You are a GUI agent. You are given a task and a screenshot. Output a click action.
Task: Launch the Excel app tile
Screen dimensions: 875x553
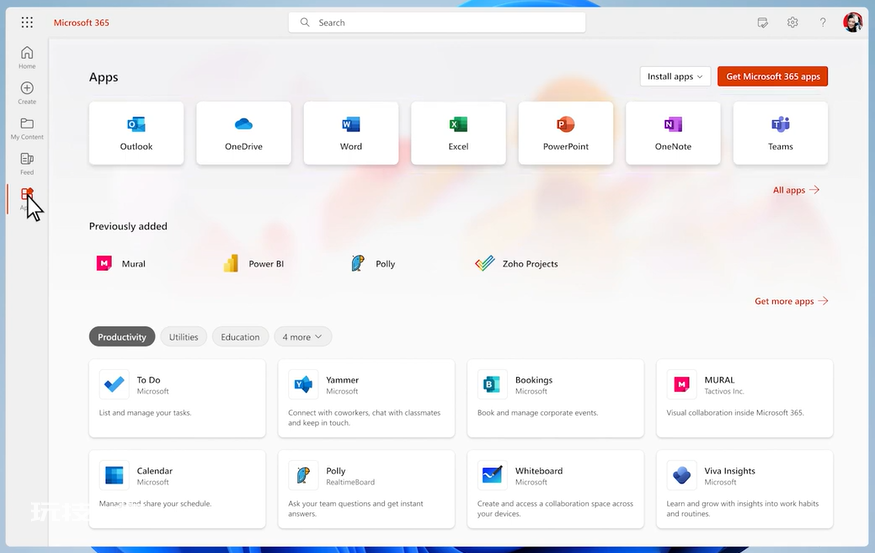point(459,133)
